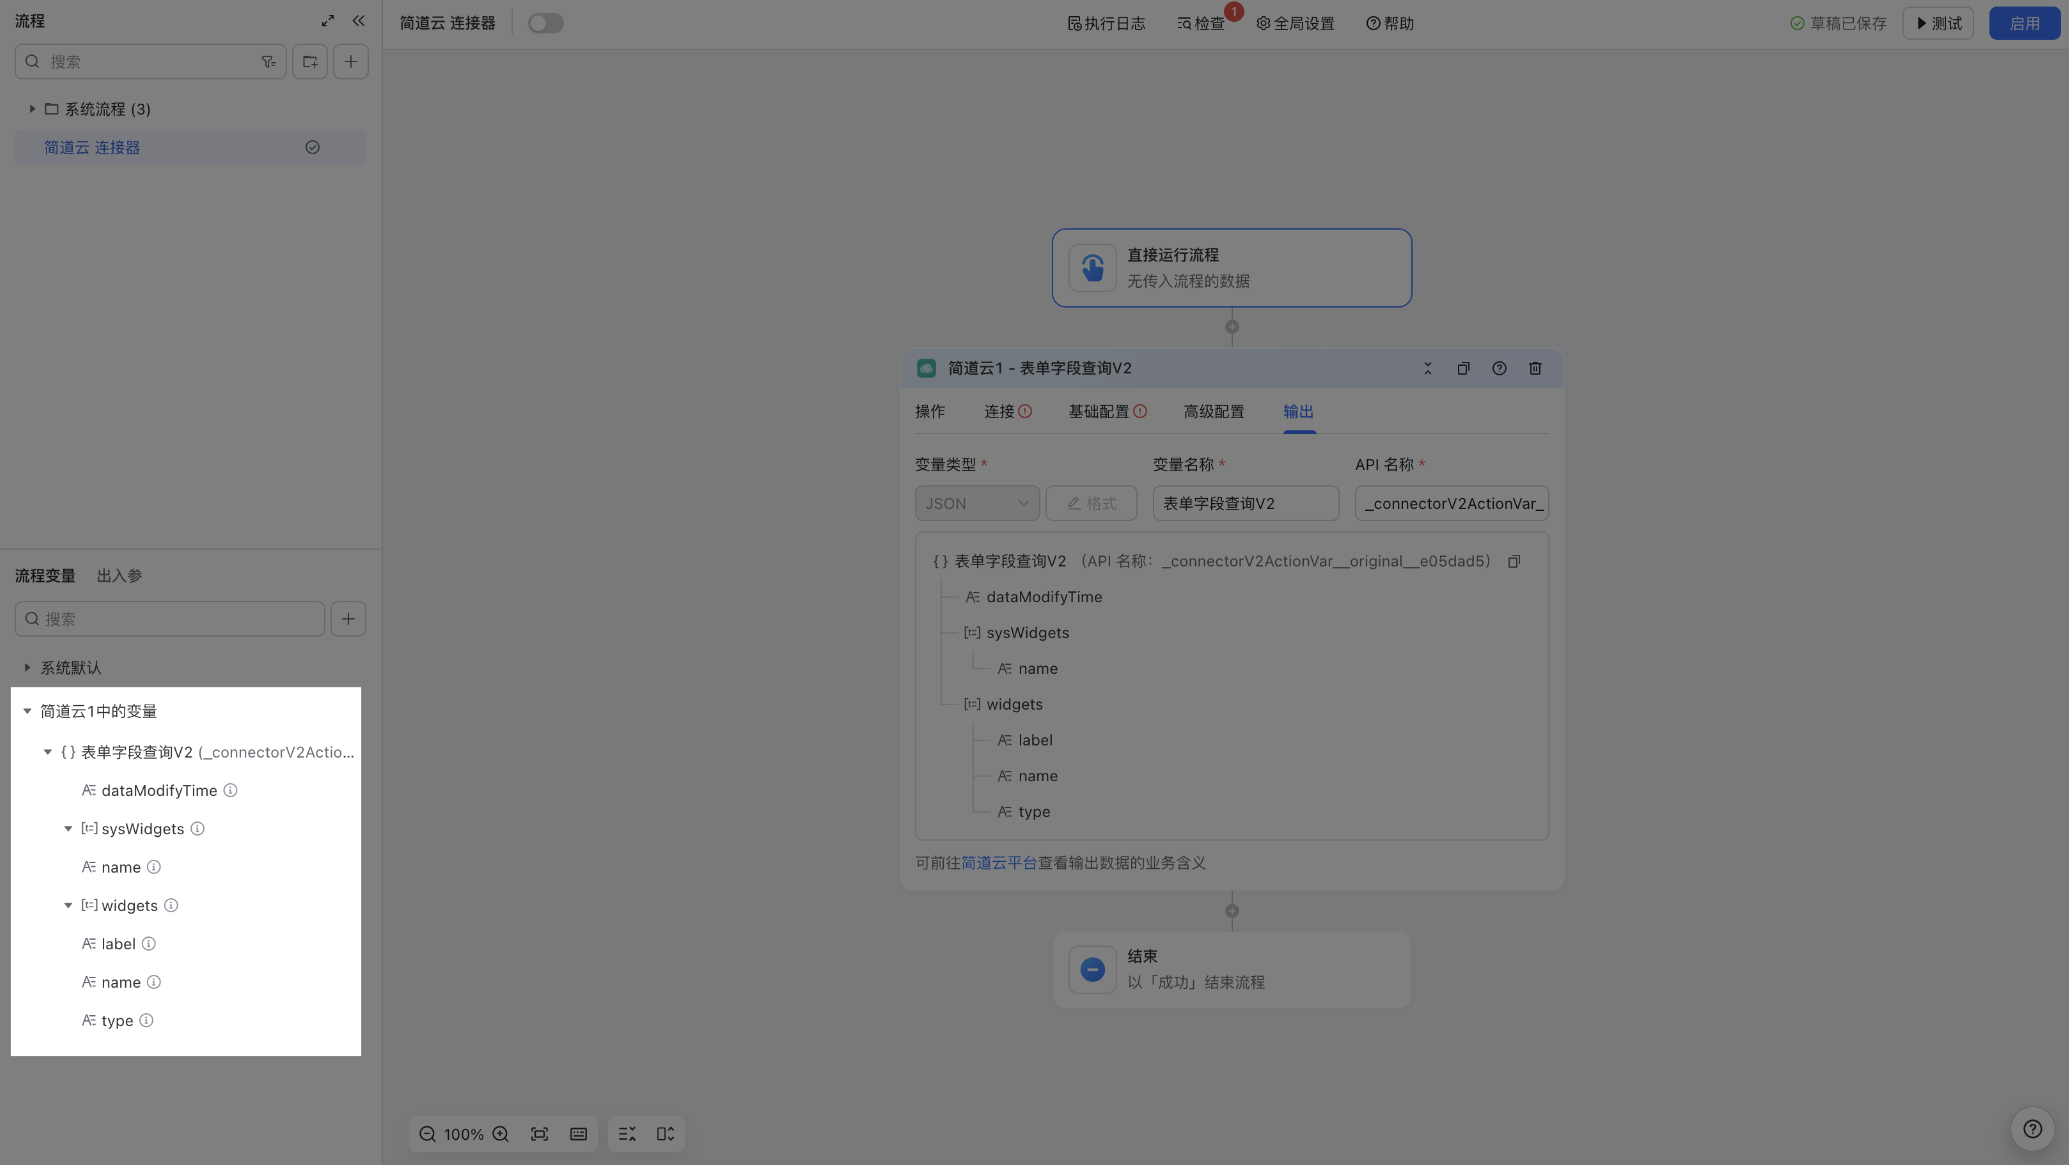This screenshot has height=1165, width=2069.
Task: Switch to the 高级配置 tab
Action: tap(1214, 412)
